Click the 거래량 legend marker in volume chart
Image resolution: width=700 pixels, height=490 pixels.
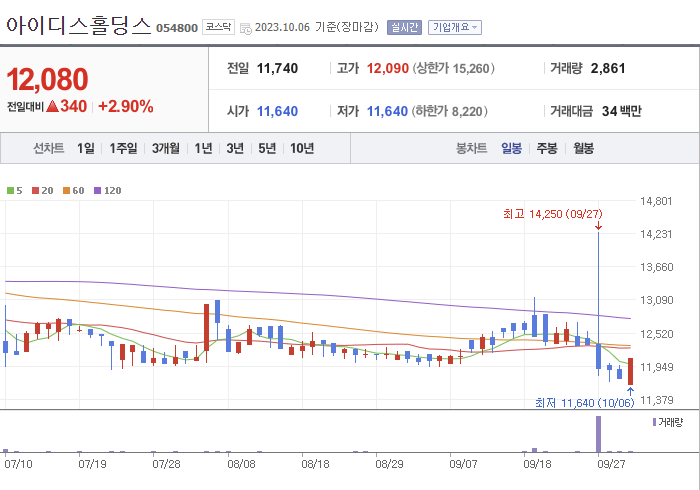pyautogui.click(x=654, y=422)
